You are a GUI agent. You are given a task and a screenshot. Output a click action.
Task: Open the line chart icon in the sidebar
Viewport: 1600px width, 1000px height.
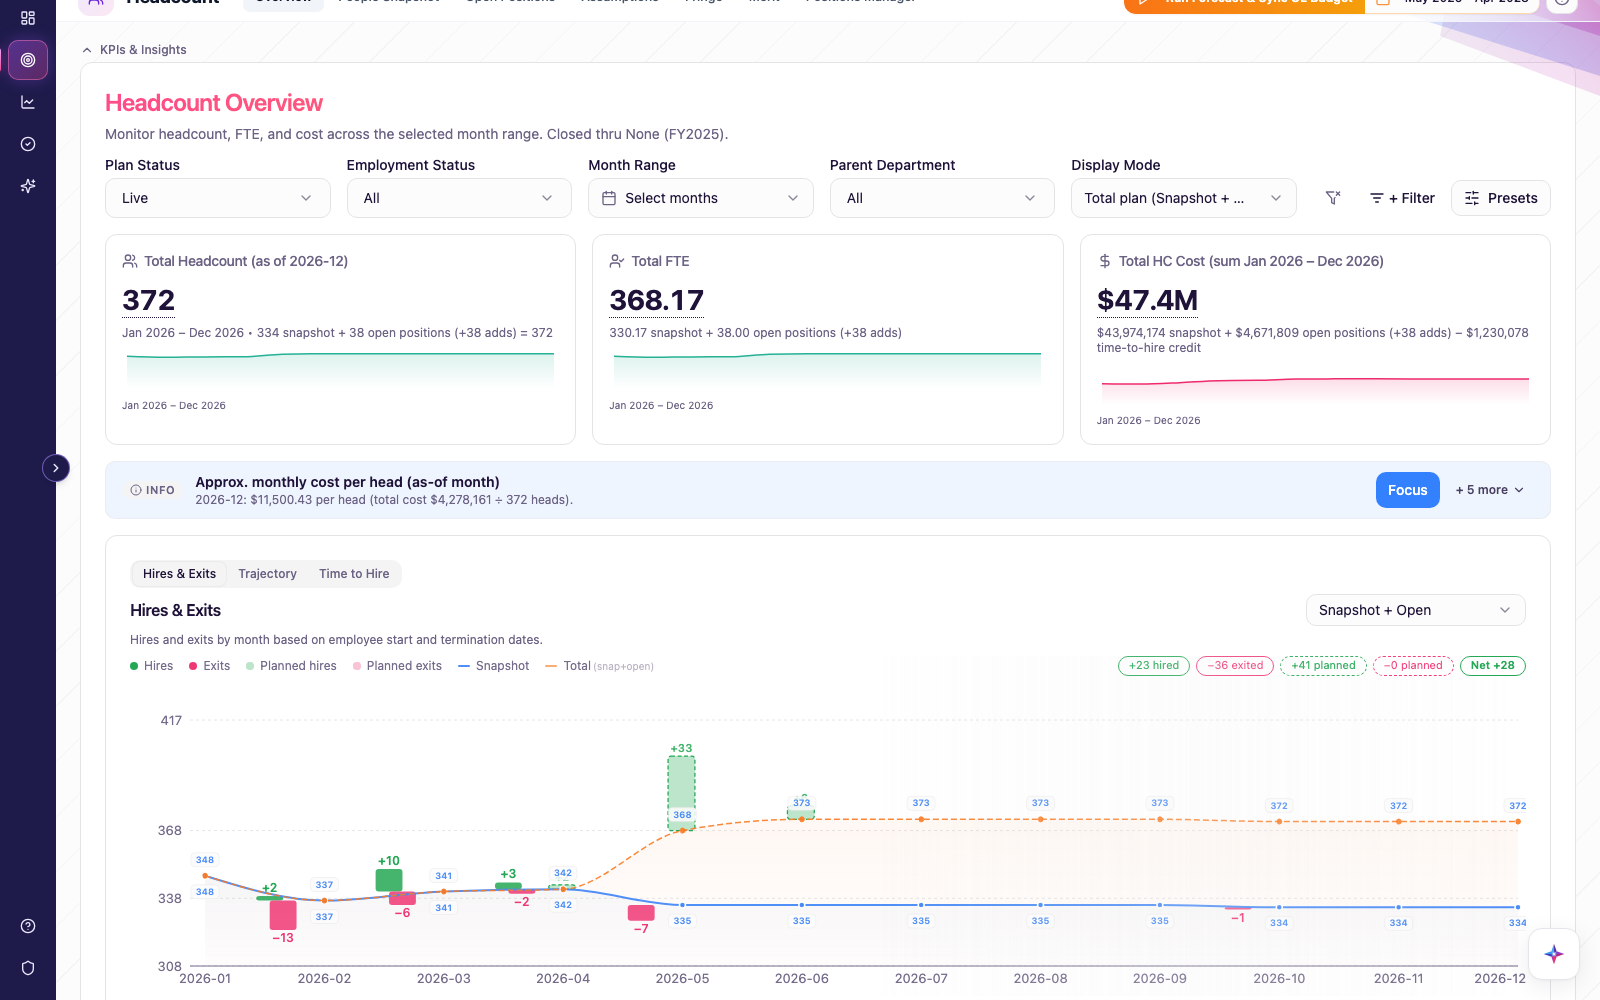click(x=28, y=102)
